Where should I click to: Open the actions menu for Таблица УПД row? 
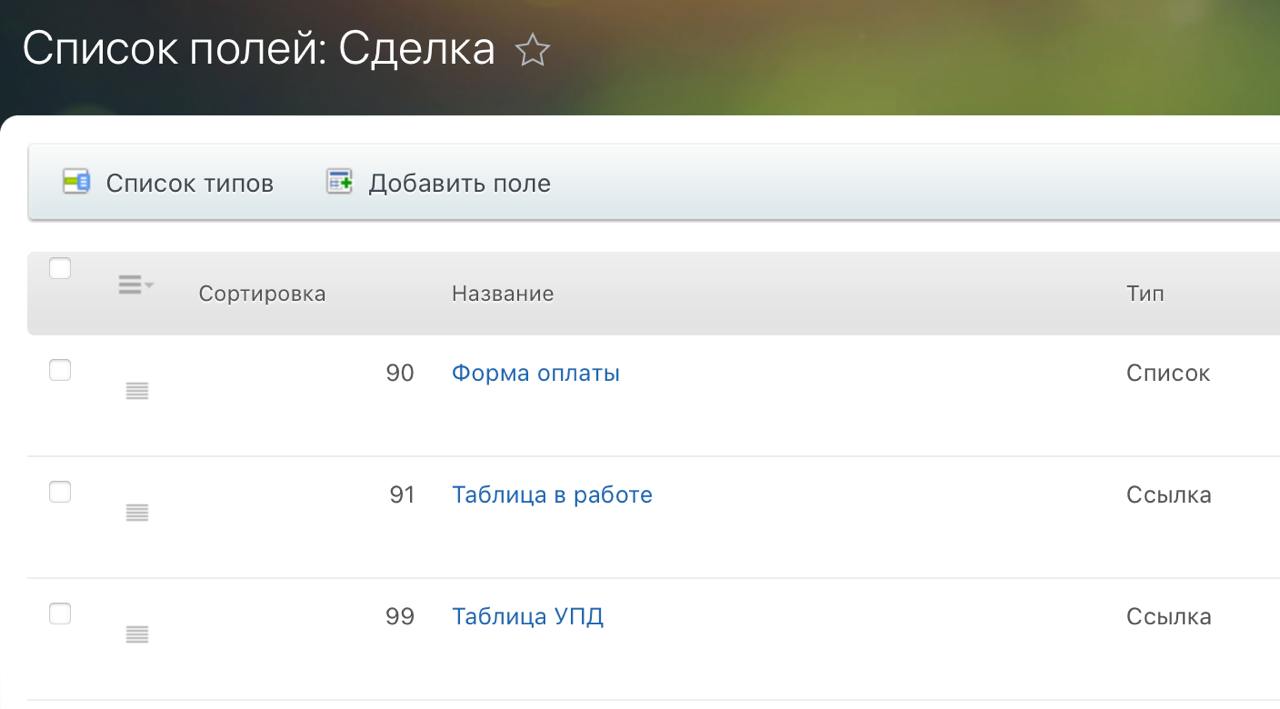point(137,634)
